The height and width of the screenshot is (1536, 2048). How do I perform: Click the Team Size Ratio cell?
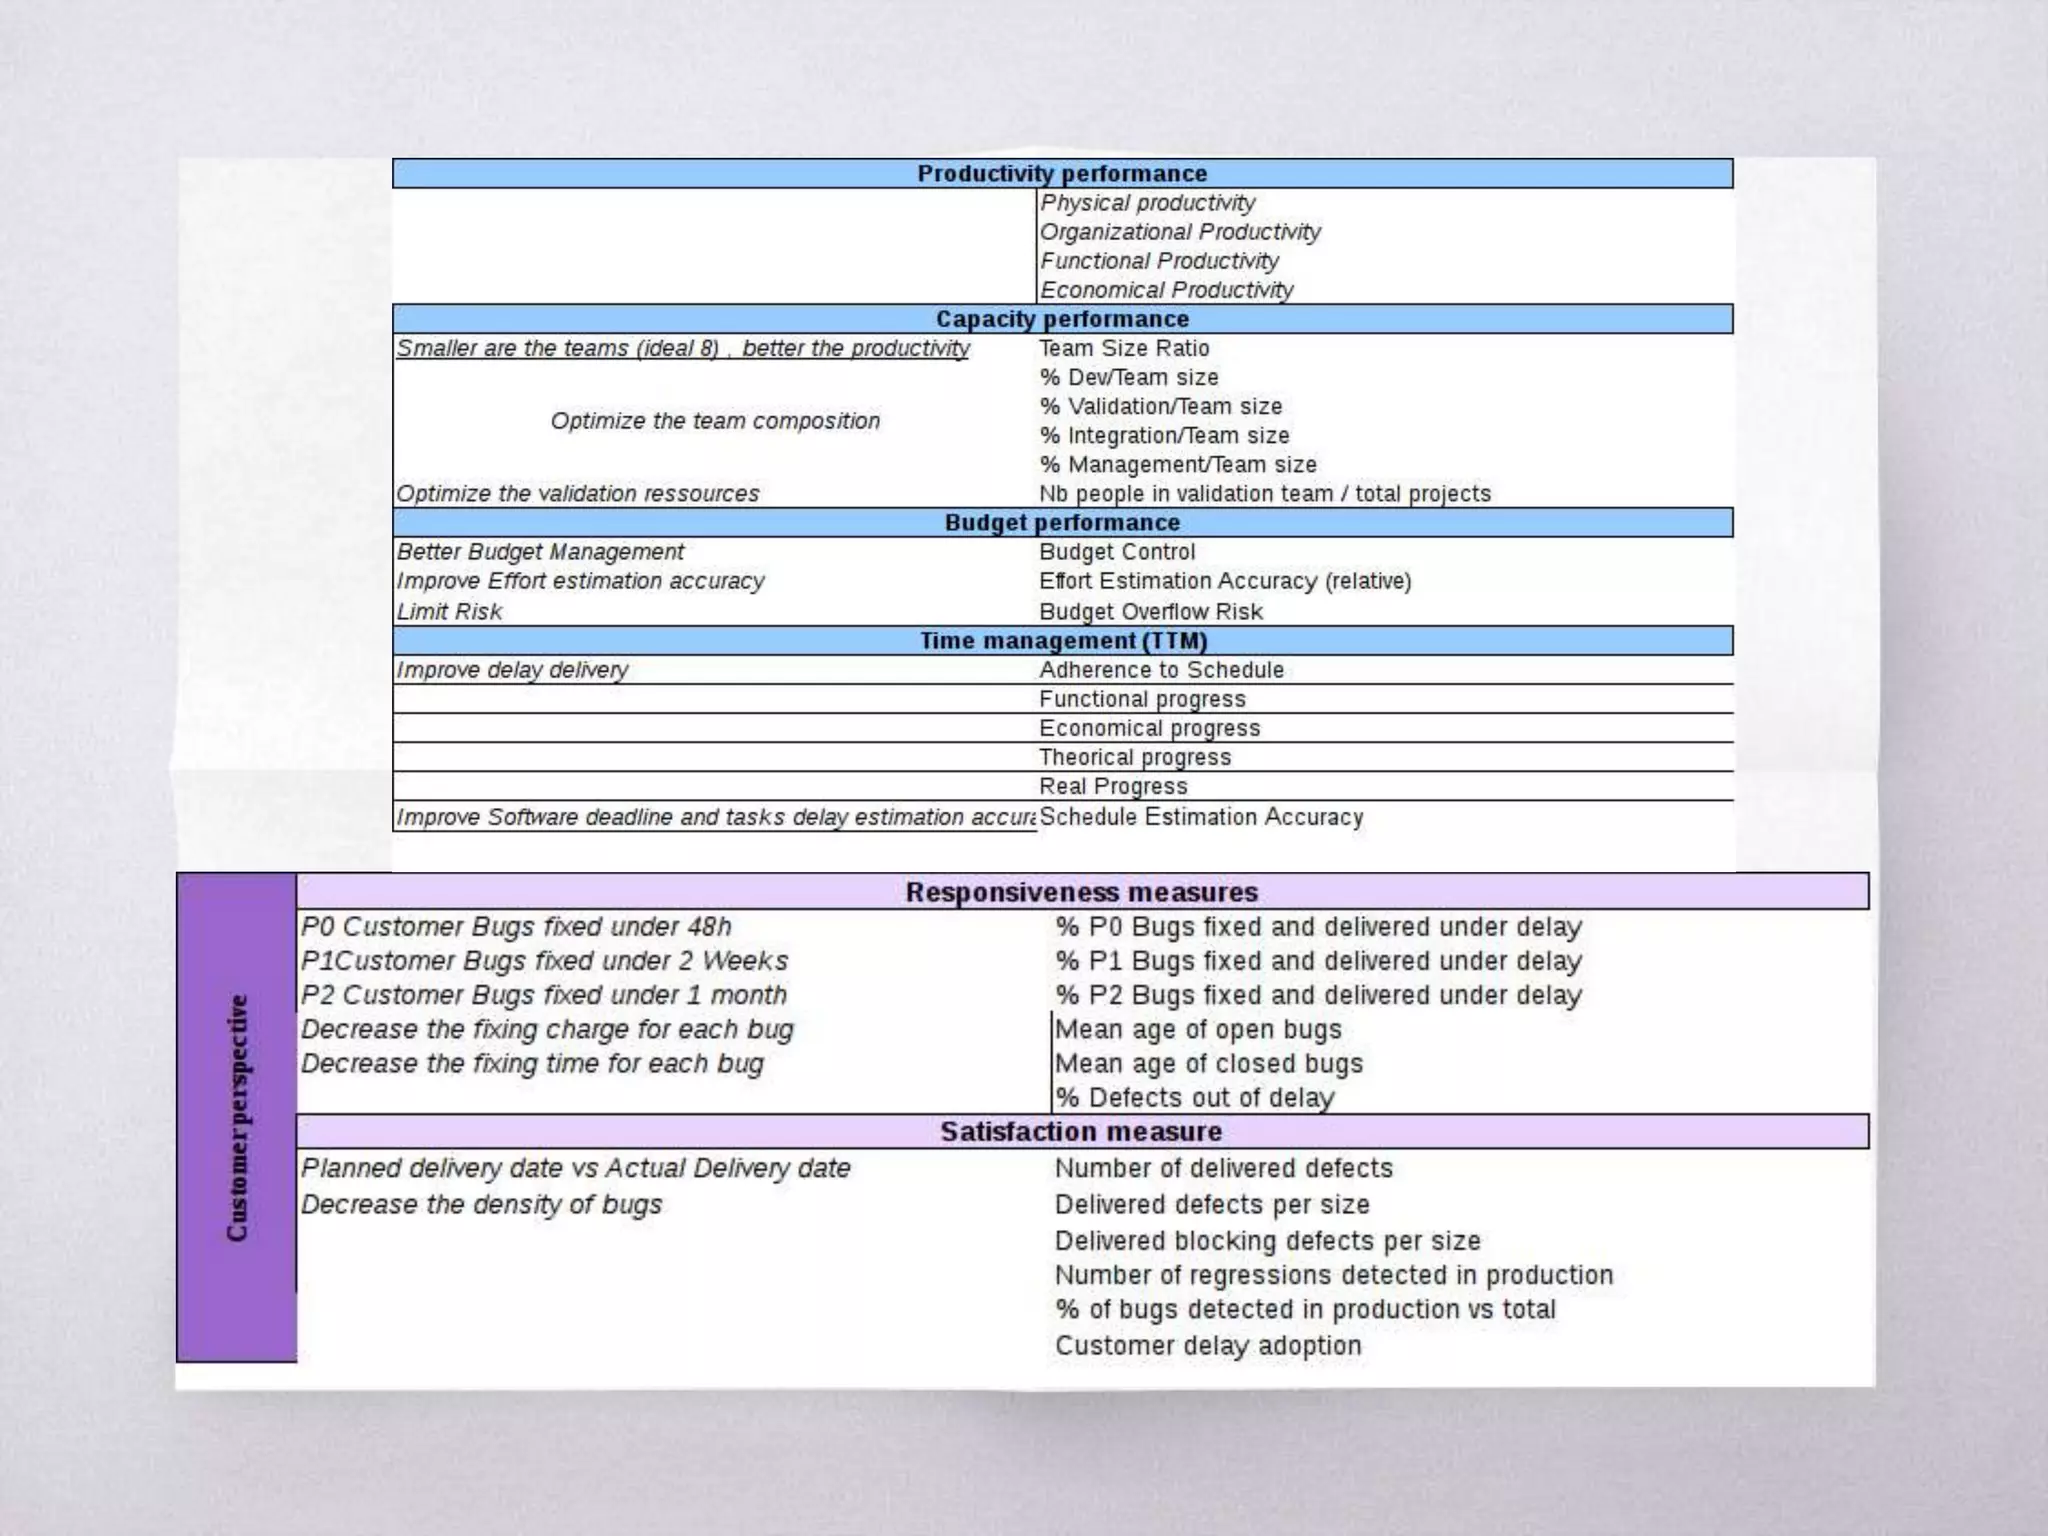tap(1124, 348)
